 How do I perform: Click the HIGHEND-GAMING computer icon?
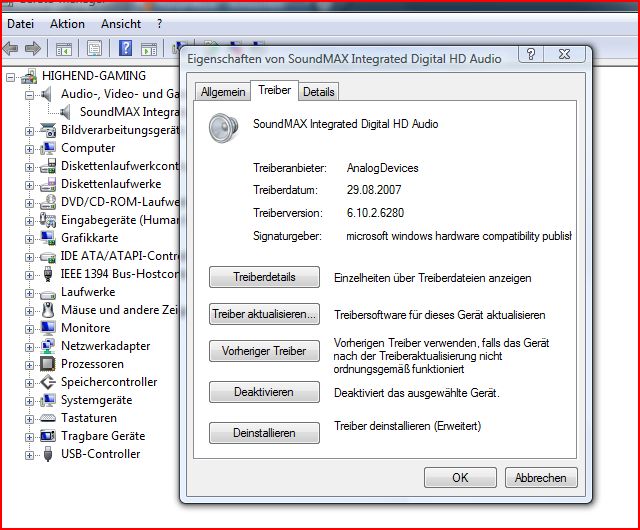(29, 76)
